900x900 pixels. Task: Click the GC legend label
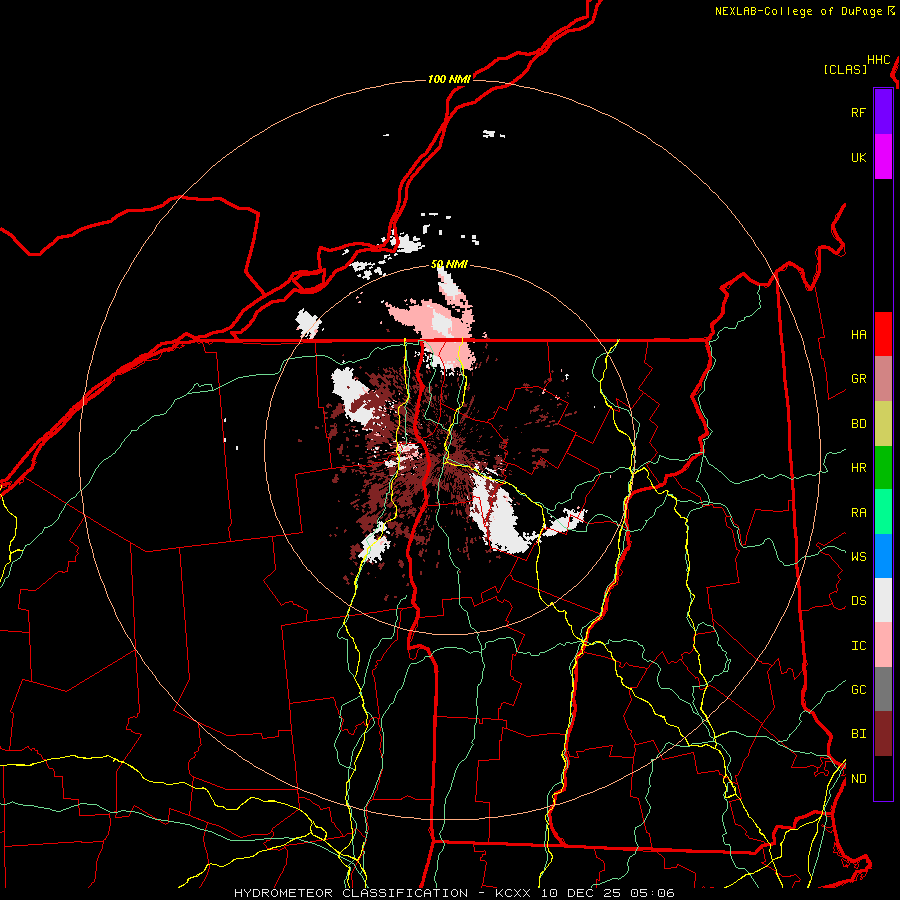point(858,690)
